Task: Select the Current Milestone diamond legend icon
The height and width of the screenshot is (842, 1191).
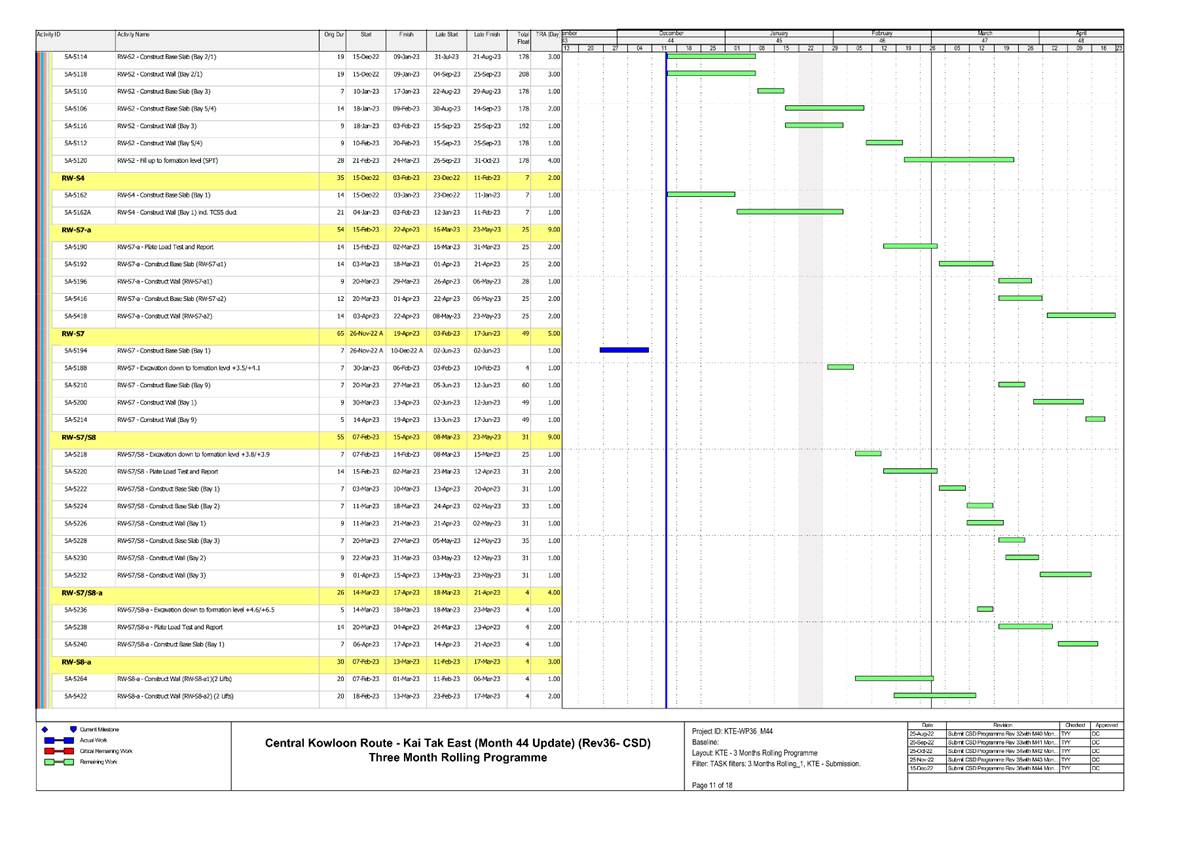Action: (x=44, y=729)
